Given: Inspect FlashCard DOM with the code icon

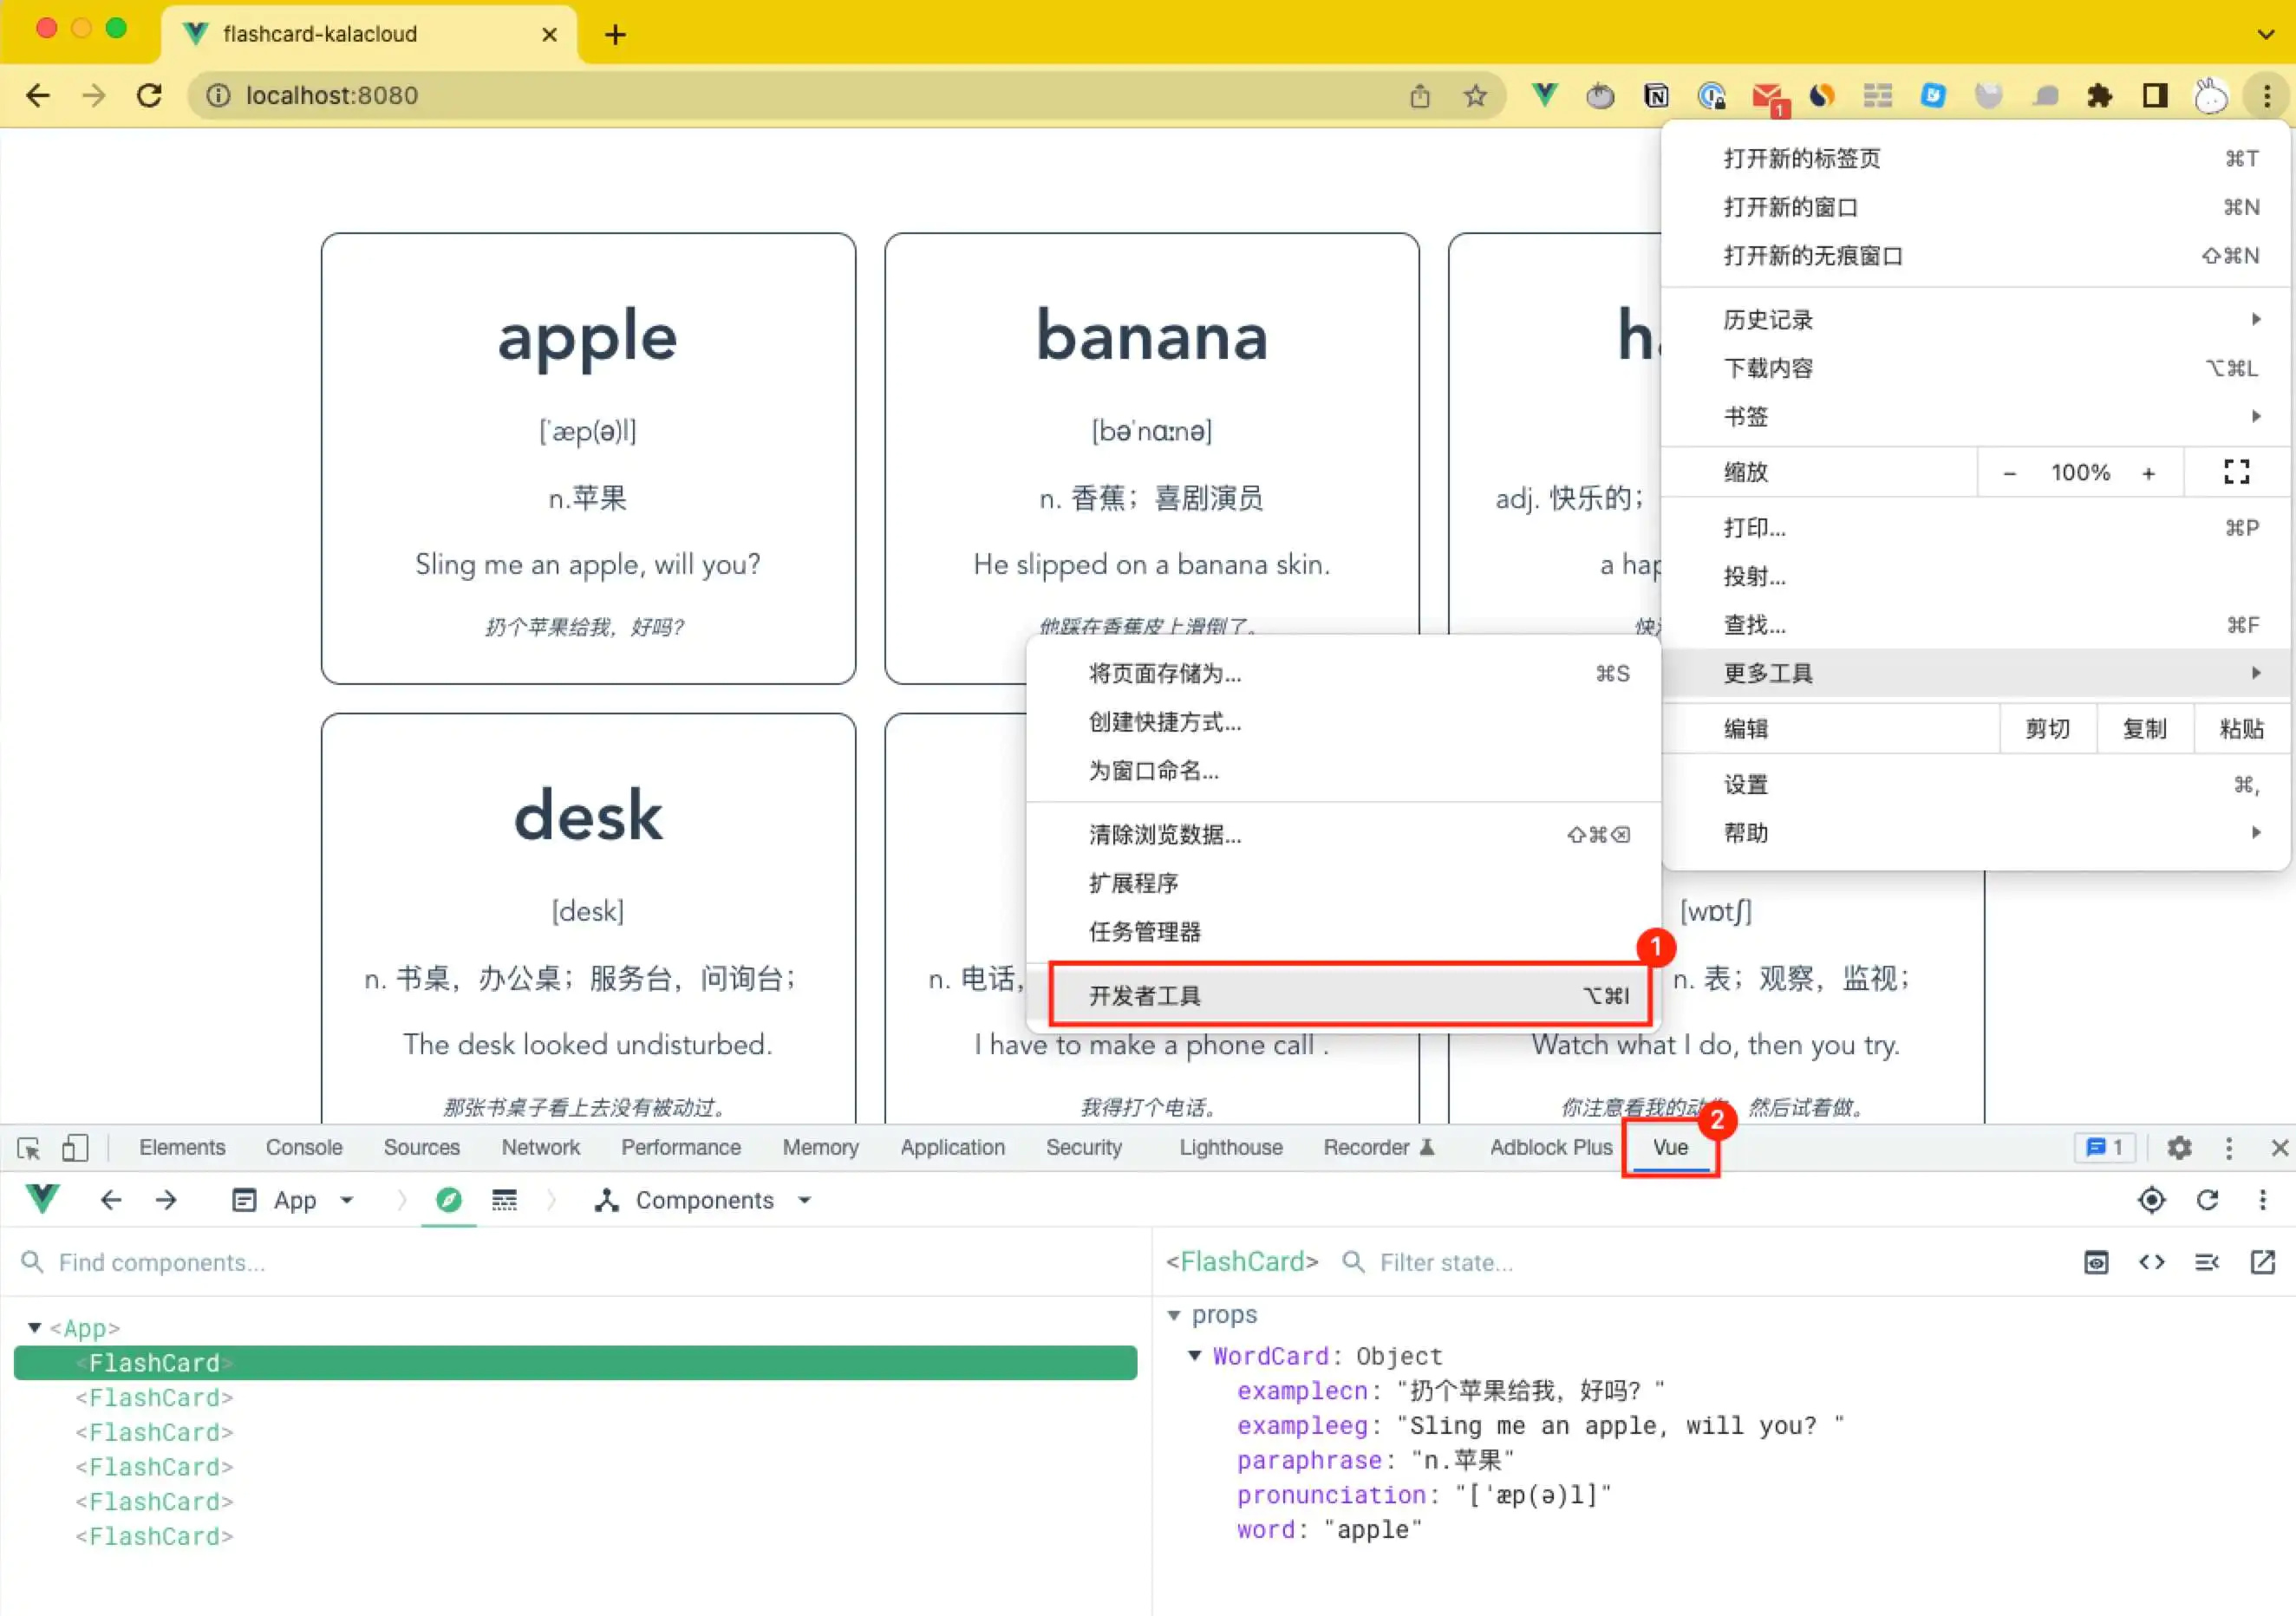Looking at the screenshot, I should click(x=2152, y=1263).
